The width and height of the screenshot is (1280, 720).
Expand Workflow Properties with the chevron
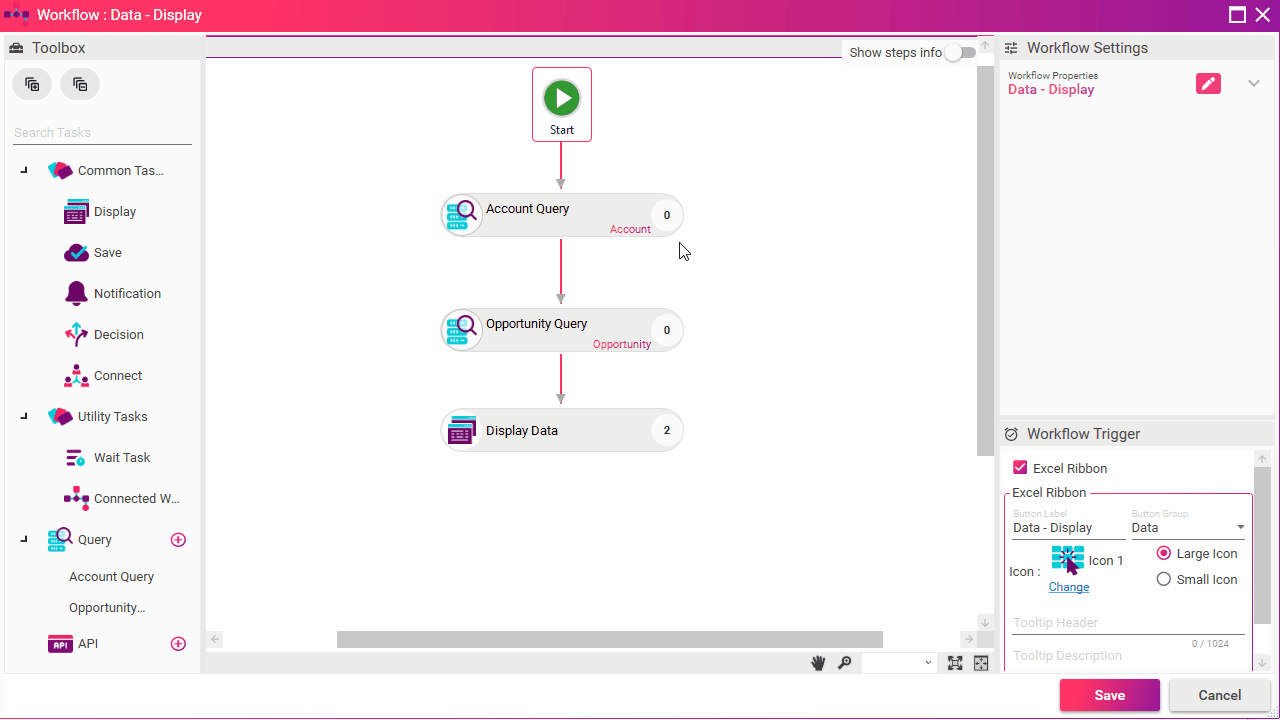[1253, 84]
